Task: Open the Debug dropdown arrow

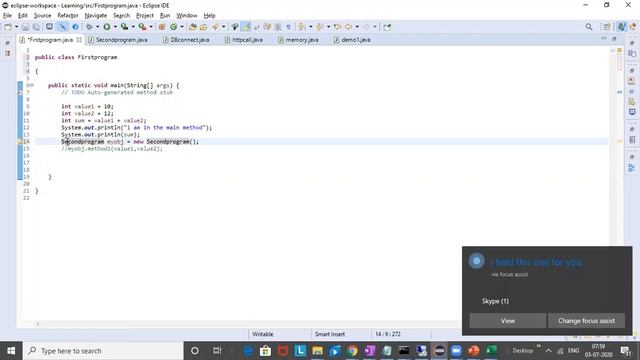Action: tap(97, 27)
